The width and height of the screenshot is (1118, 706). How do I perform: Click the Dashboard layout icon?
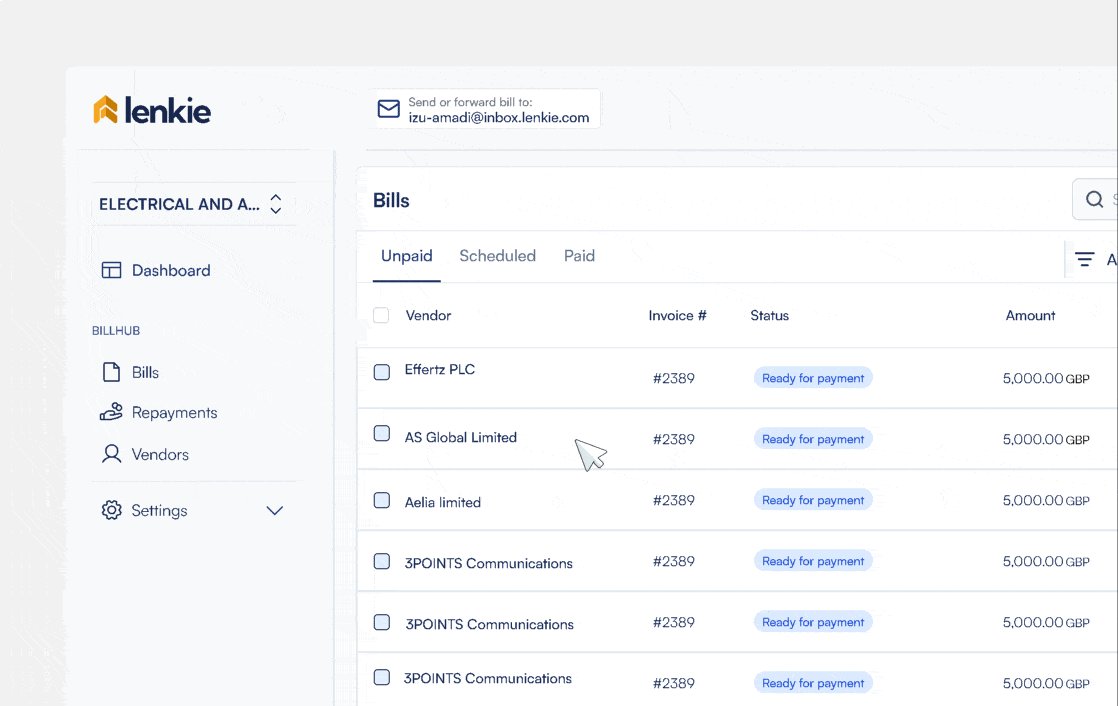point(111,270)
